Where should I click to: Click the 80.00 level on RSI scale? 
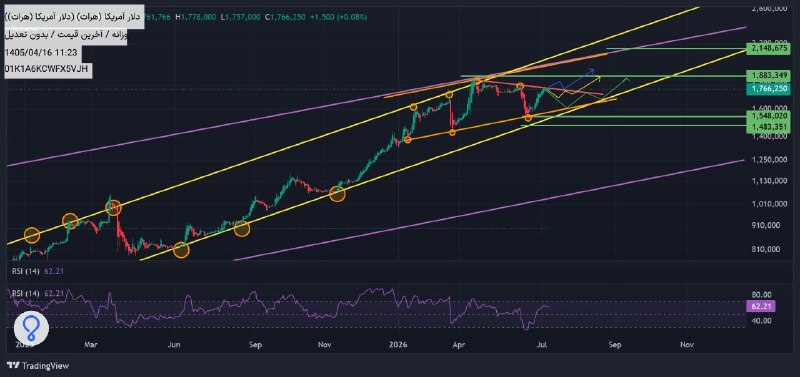pos(763,294)
